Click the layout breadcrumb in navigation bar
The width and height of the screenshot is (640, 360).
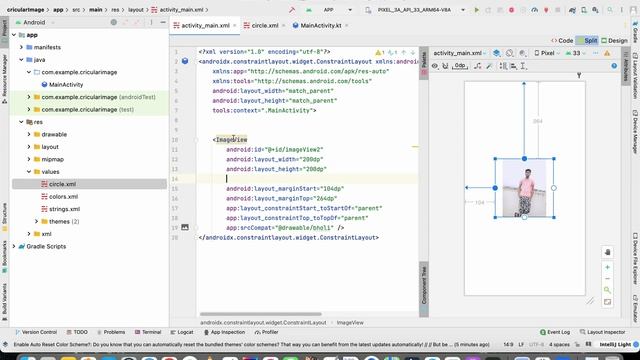tap(136, 10)
